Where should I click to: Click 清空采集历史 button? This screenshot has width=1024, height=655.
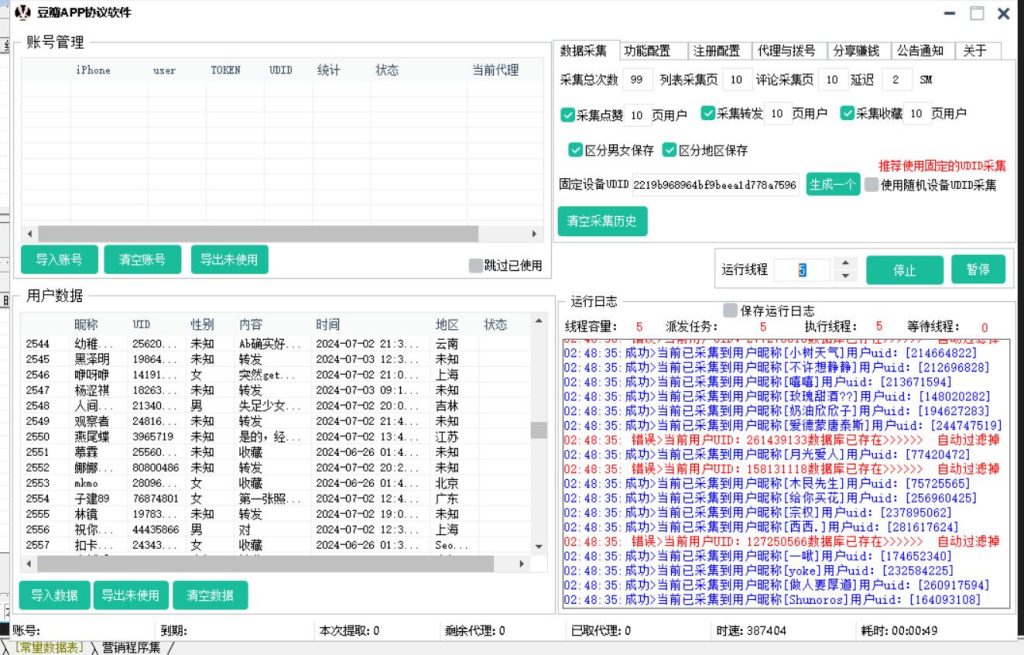602,221
